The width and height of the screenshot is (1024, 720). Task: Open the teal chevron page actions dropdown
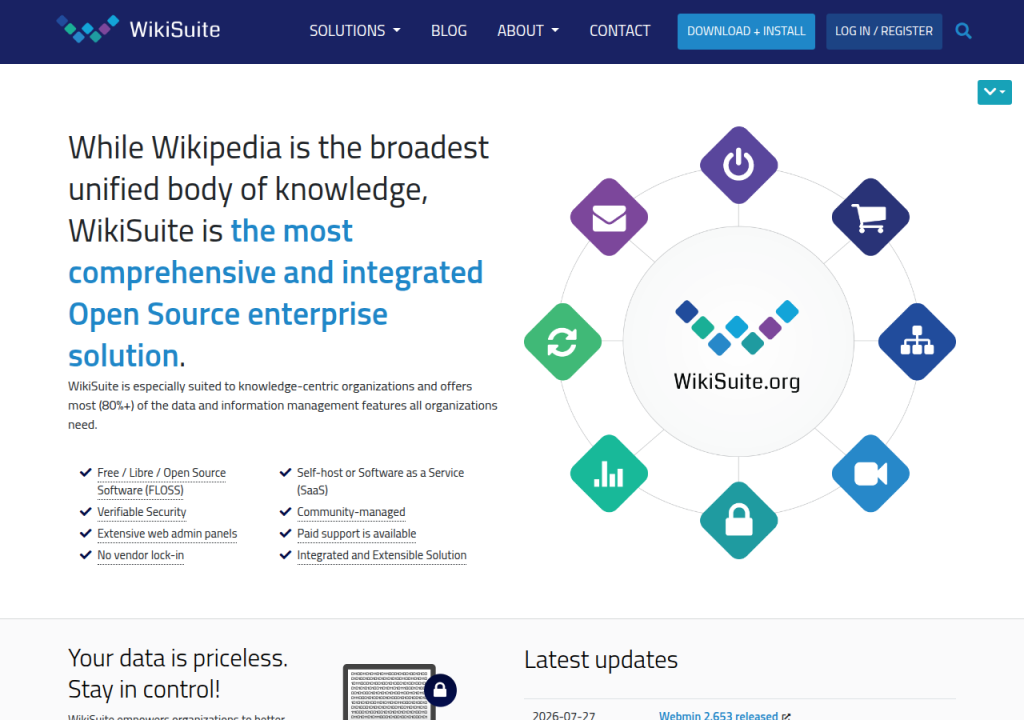click(x=994, y=92)
